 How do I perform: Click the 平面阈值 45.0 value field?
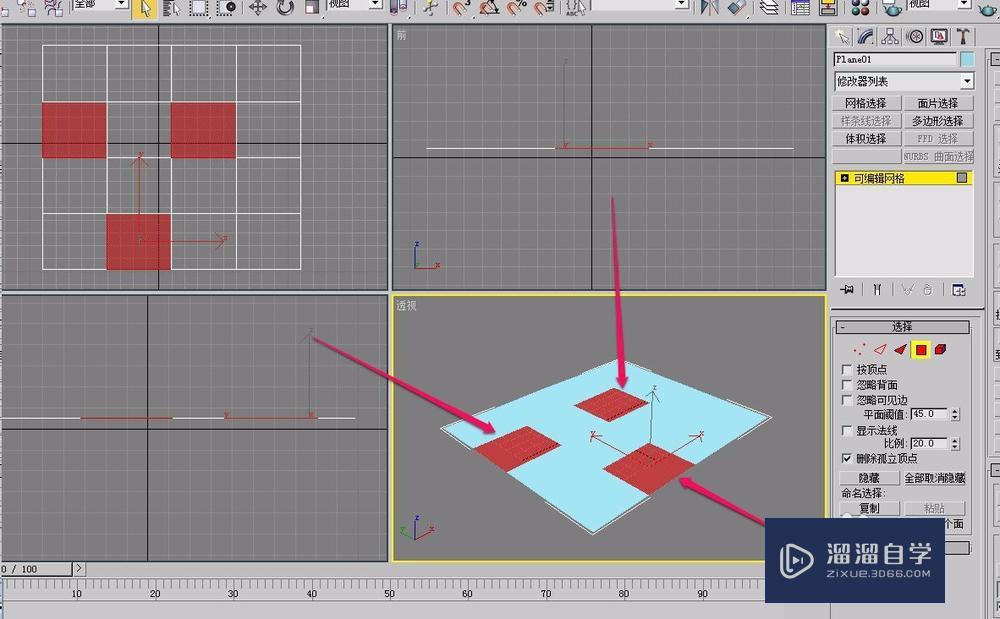tap(929, 414)
